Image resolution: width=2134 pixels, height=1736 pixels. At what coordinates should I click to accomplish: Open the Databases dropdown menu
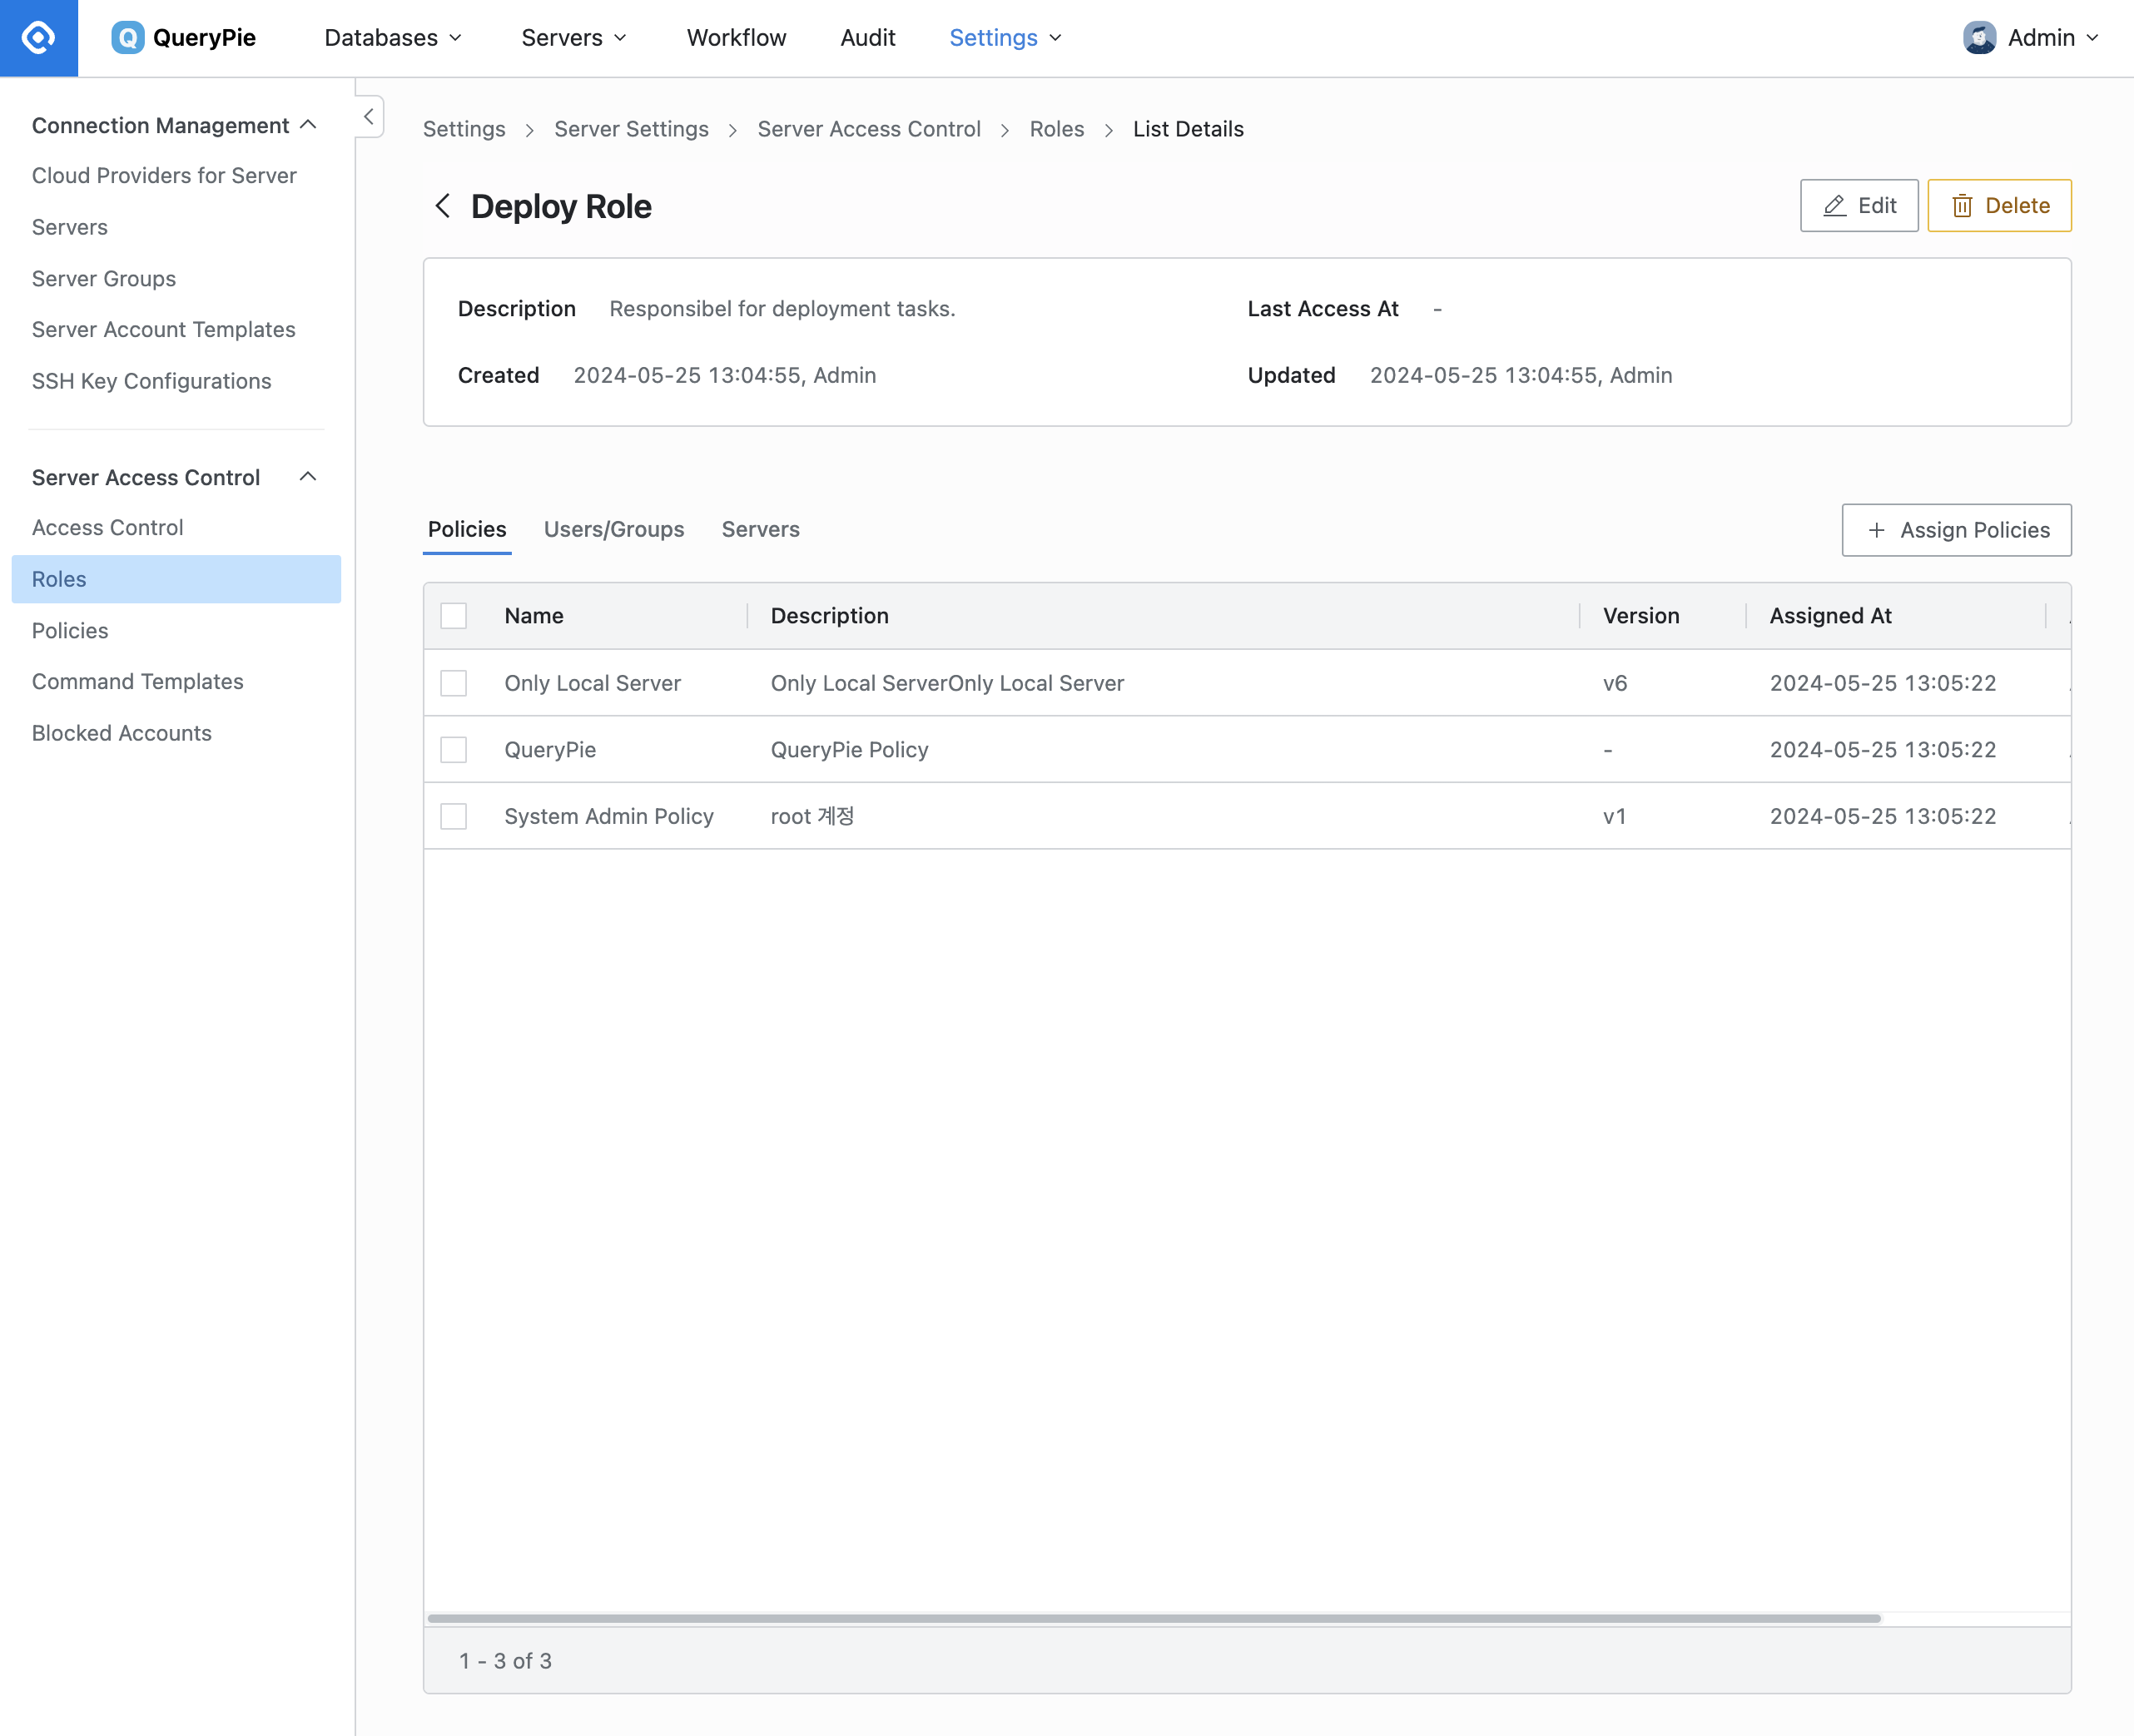[393, 38]
